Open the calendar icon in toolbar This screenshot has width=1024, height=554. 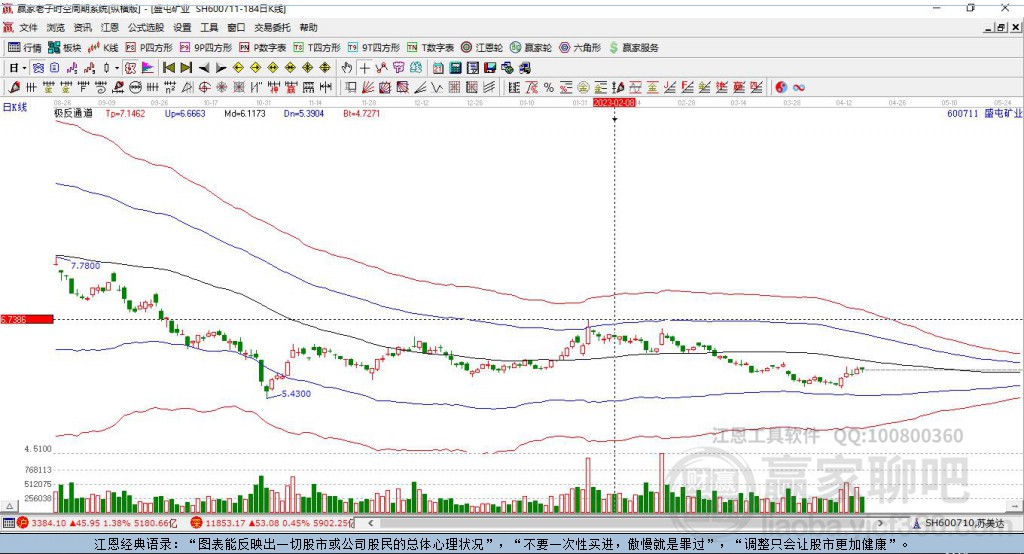(x=438, y=68)
